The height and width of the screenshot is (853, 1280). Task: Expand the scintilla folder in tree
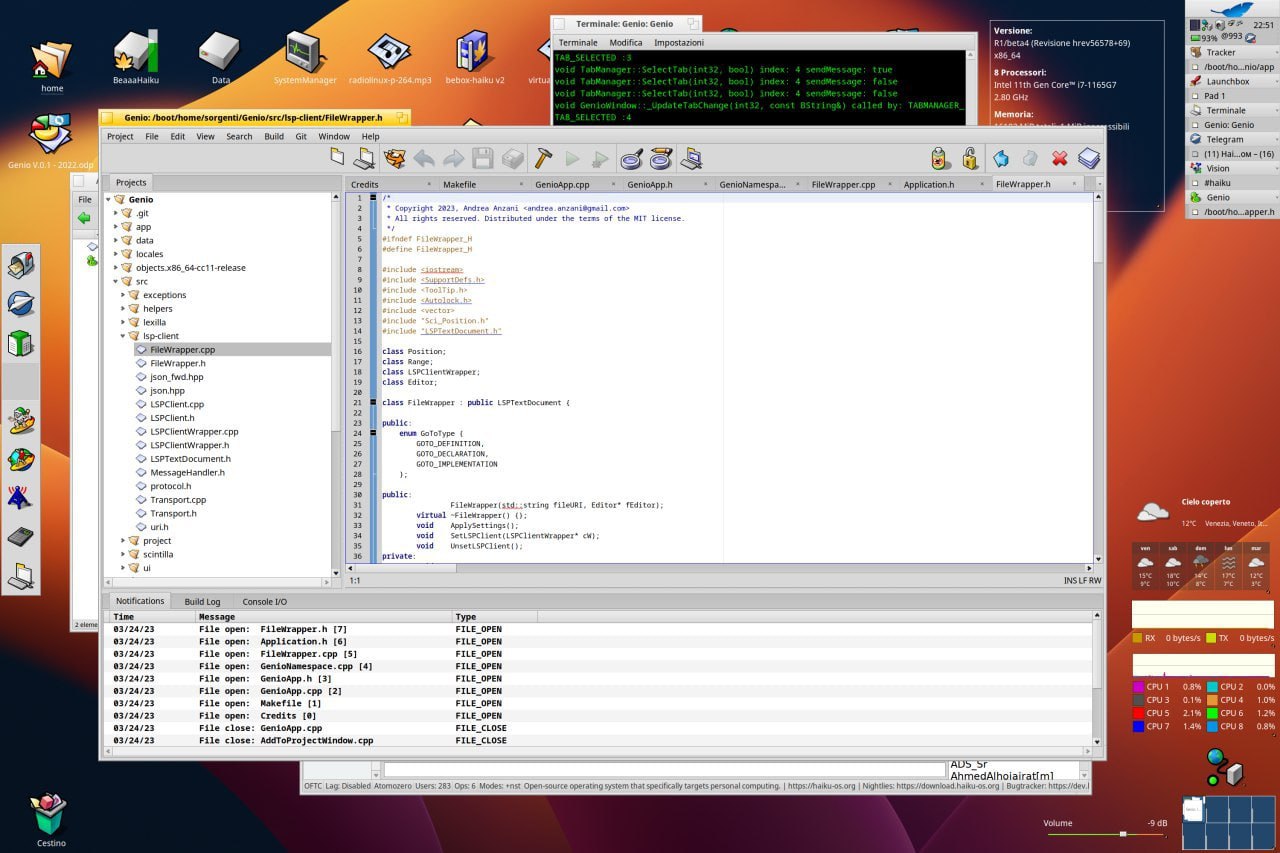click(x=123, y=554)
